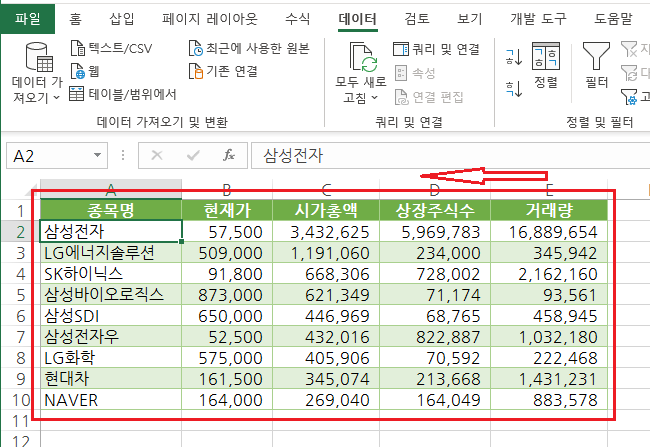The height and width of the screenshot is (447, 650).
Task: Toggle the 필터 funnel
Action: [x=596, y=65]
